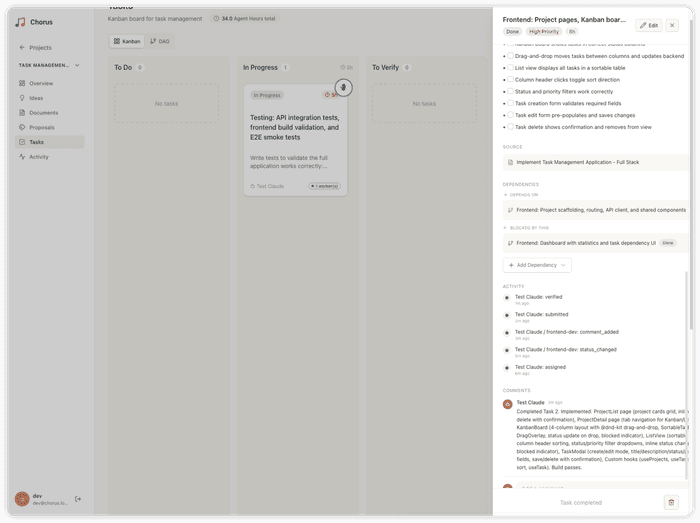Click the logout icon beside dev
The height and width of the screenshot is (523, 700).
click(x=78, y=499)
